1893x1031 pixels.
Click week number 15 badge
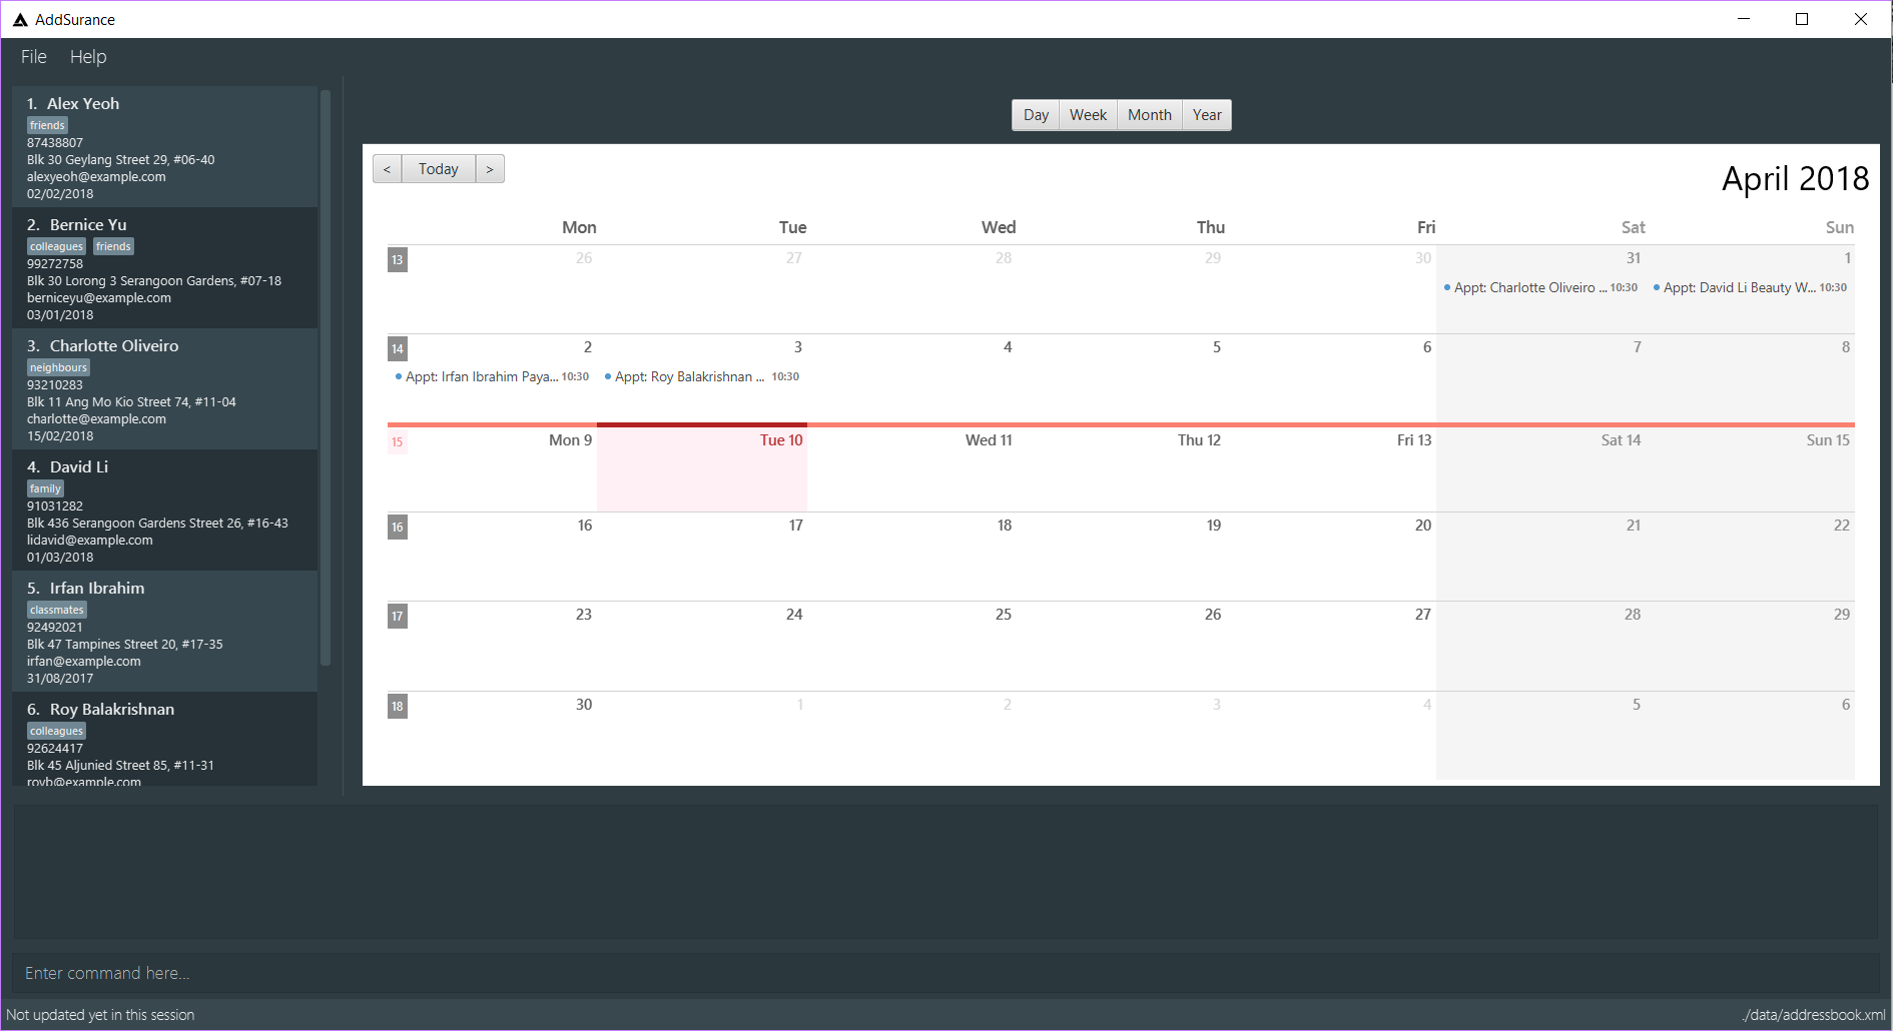click(397, 442)
